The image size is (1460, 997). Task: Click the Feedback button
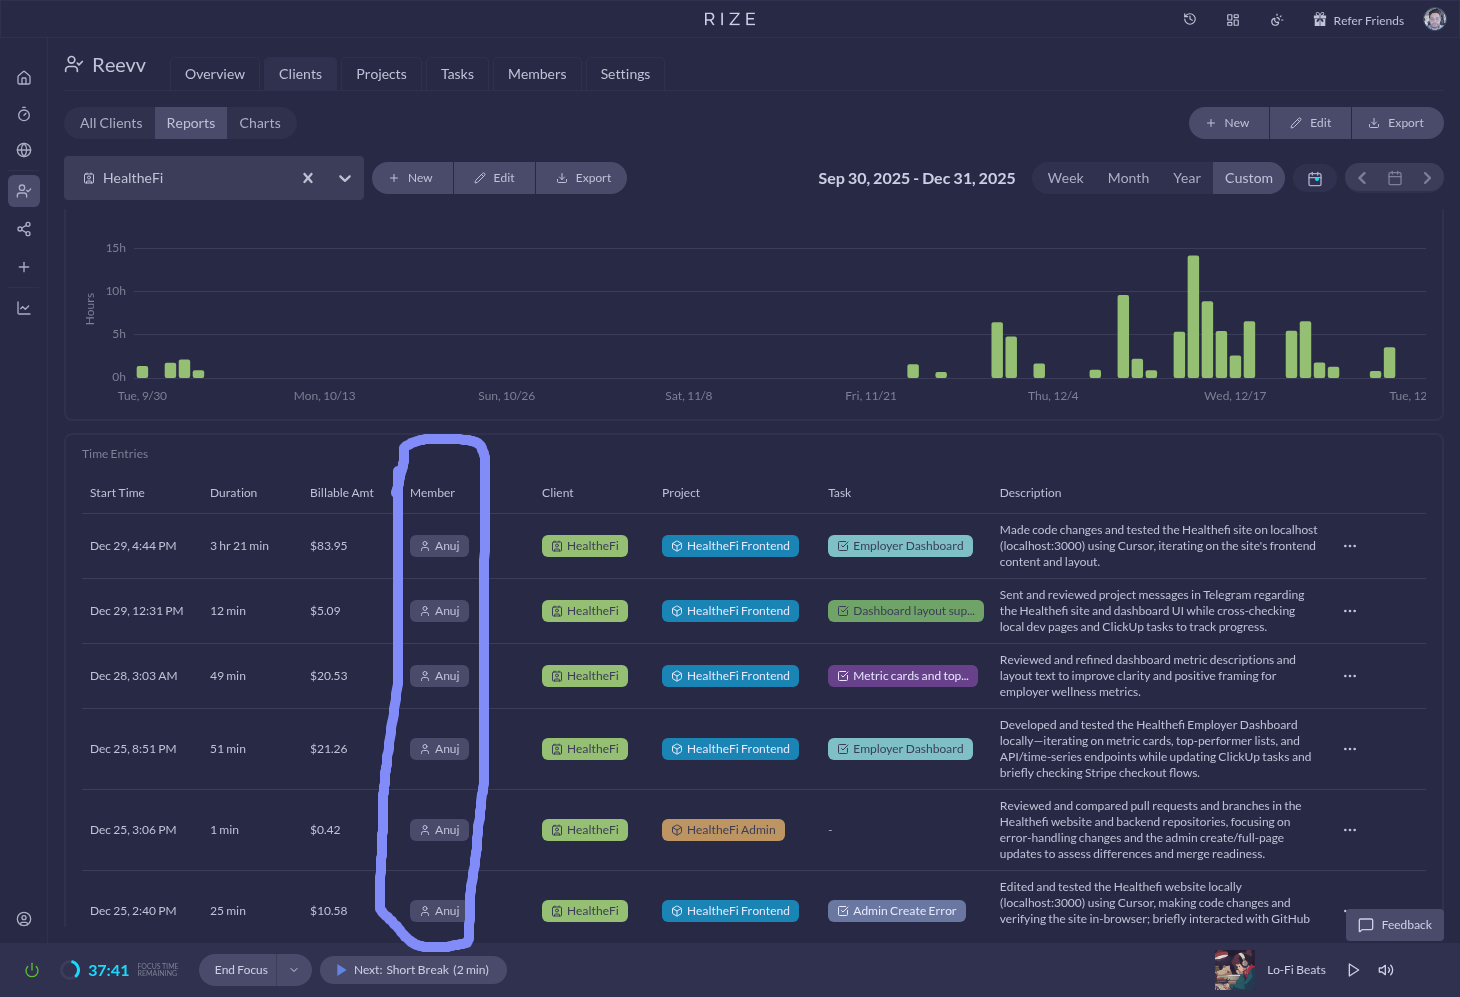pos(1395,925)
